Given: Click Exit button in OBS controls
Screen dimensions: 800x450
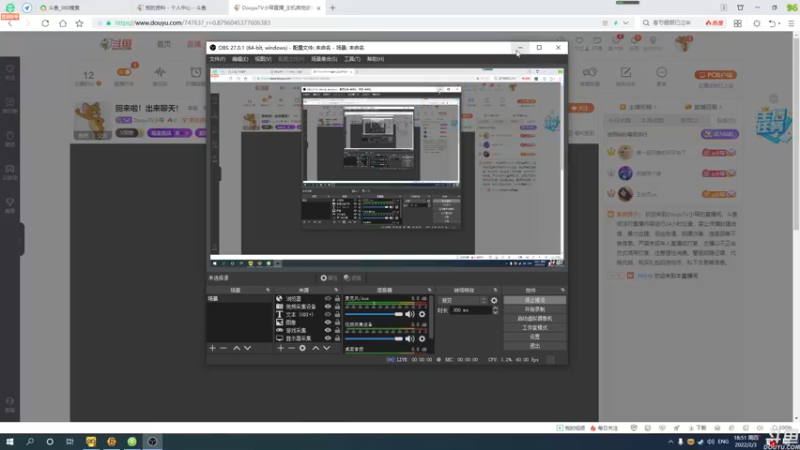Looking at the screenshot, I should point(535,346).
